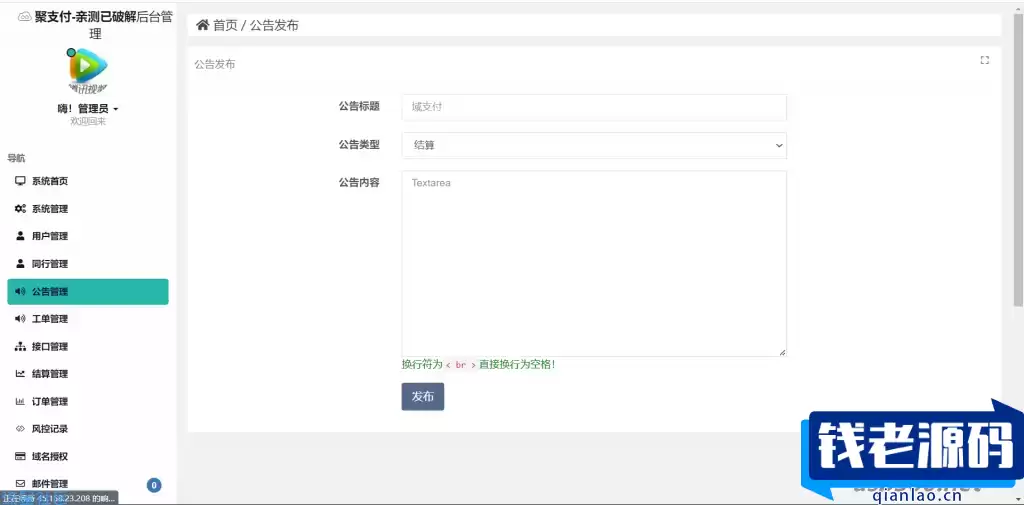Click the 发布 publish button
Viewport: 1024px width, 505px height.
point(423,397)
